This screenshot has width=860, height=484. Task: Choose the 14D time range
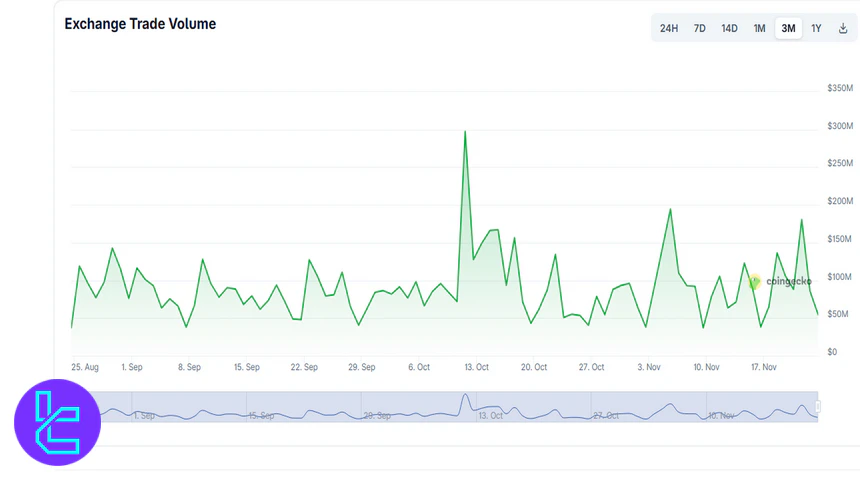729,29
